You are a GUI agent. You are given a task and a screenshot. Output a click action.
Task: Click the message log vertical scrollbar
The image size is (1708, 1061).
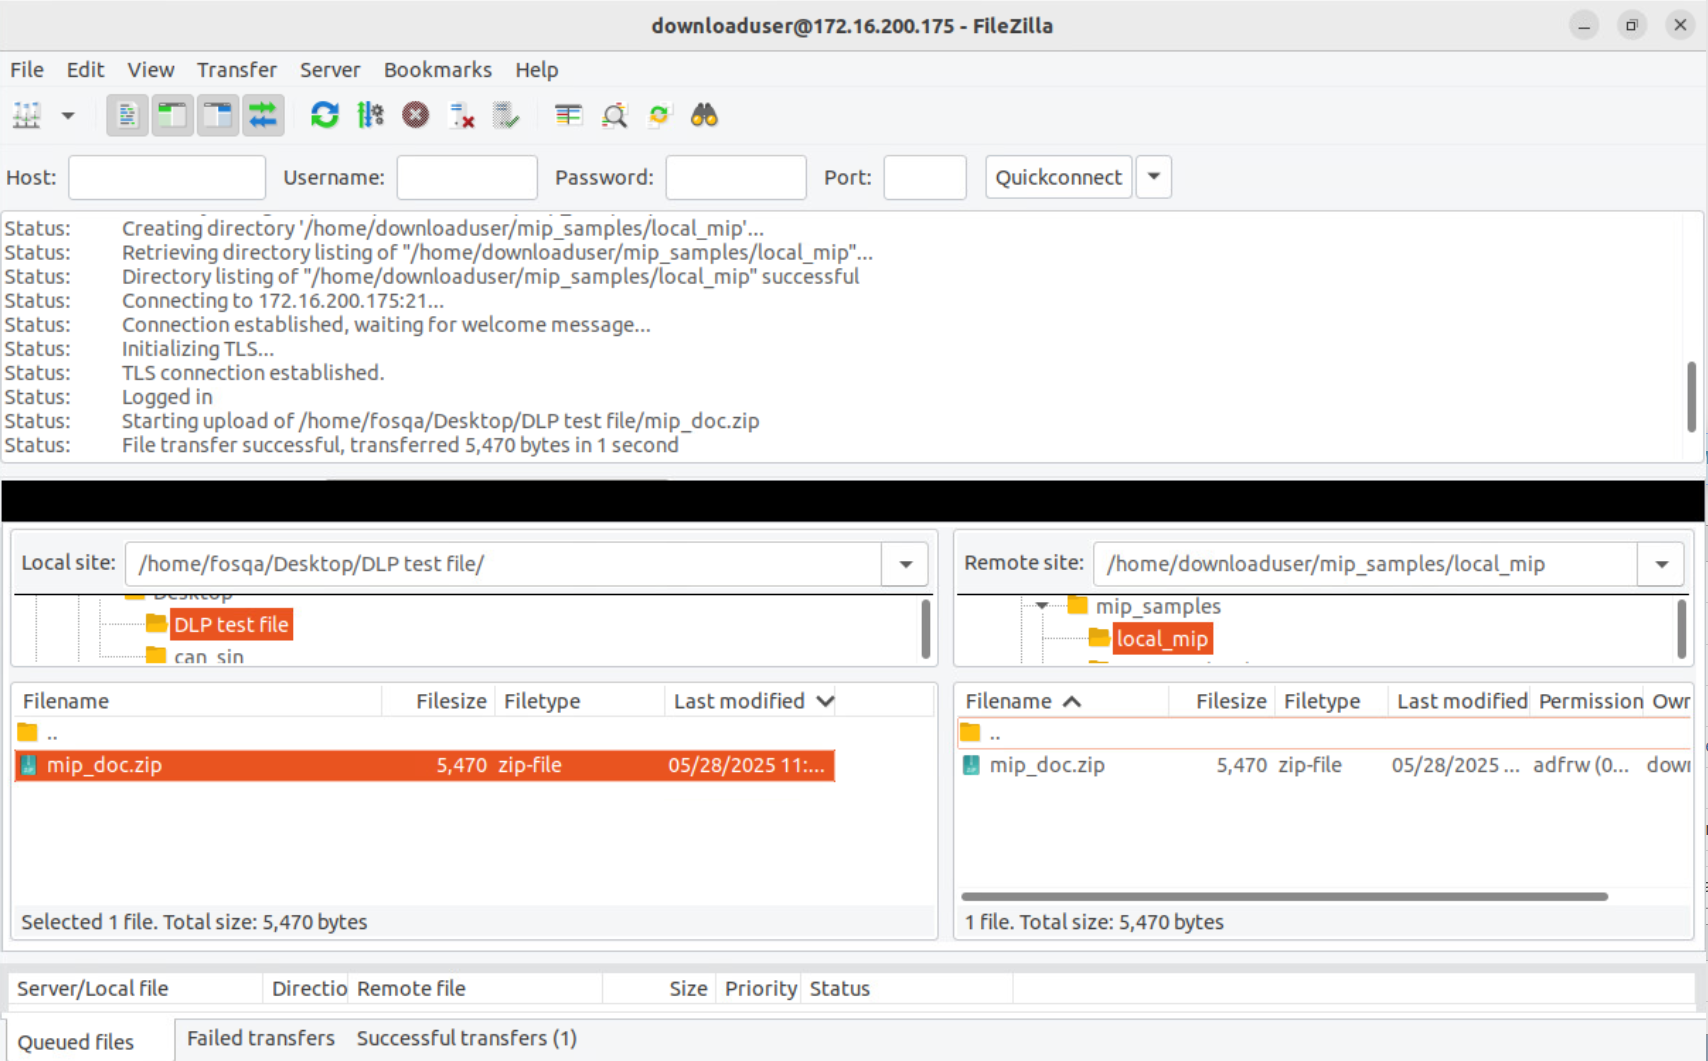click(1691, 397)
